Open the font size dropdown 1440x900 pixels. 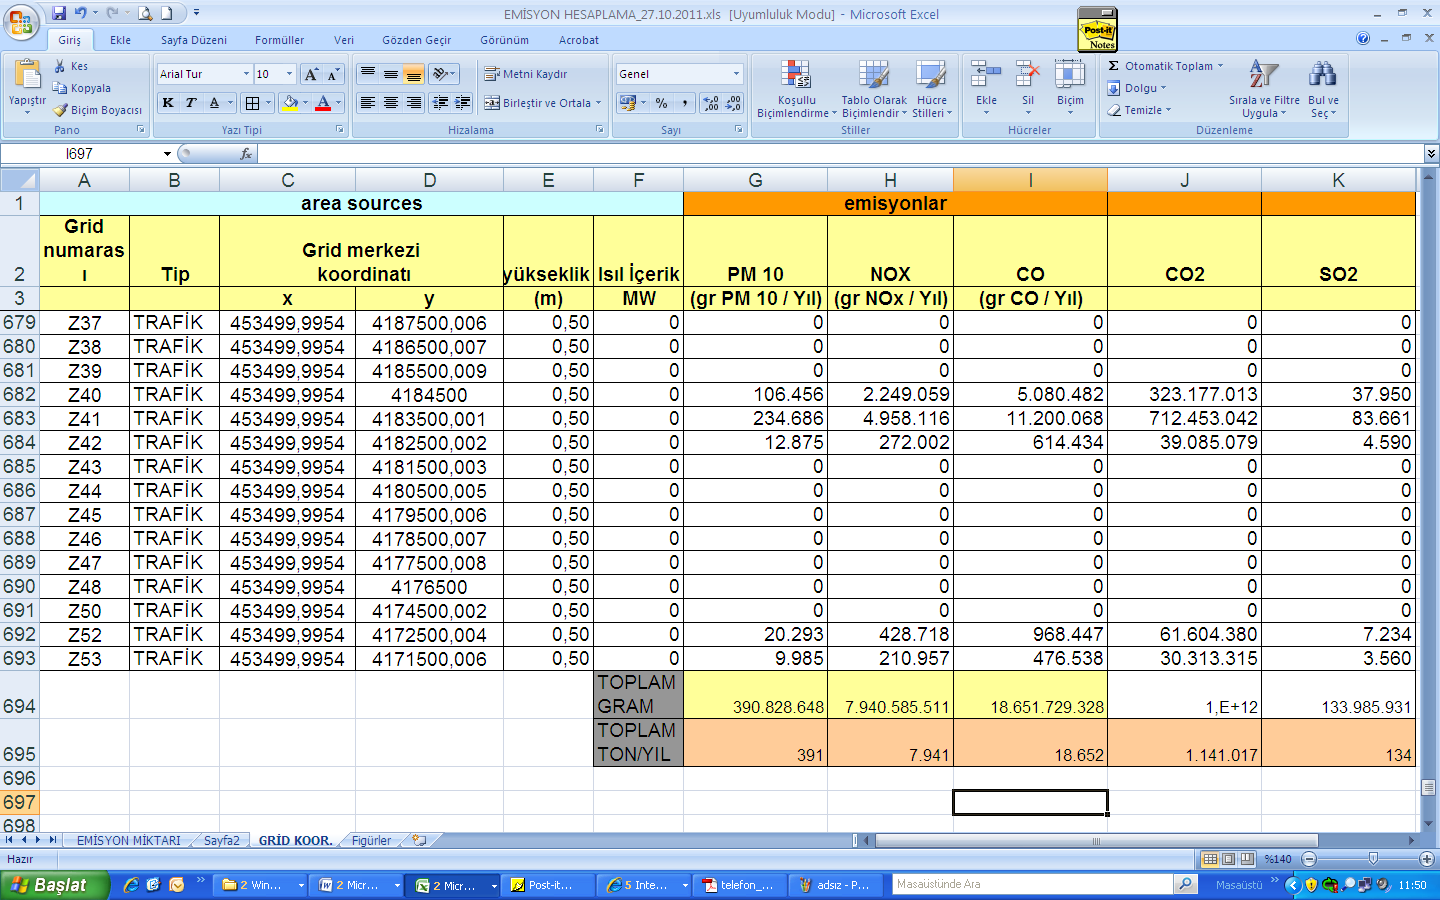[290, 74]
